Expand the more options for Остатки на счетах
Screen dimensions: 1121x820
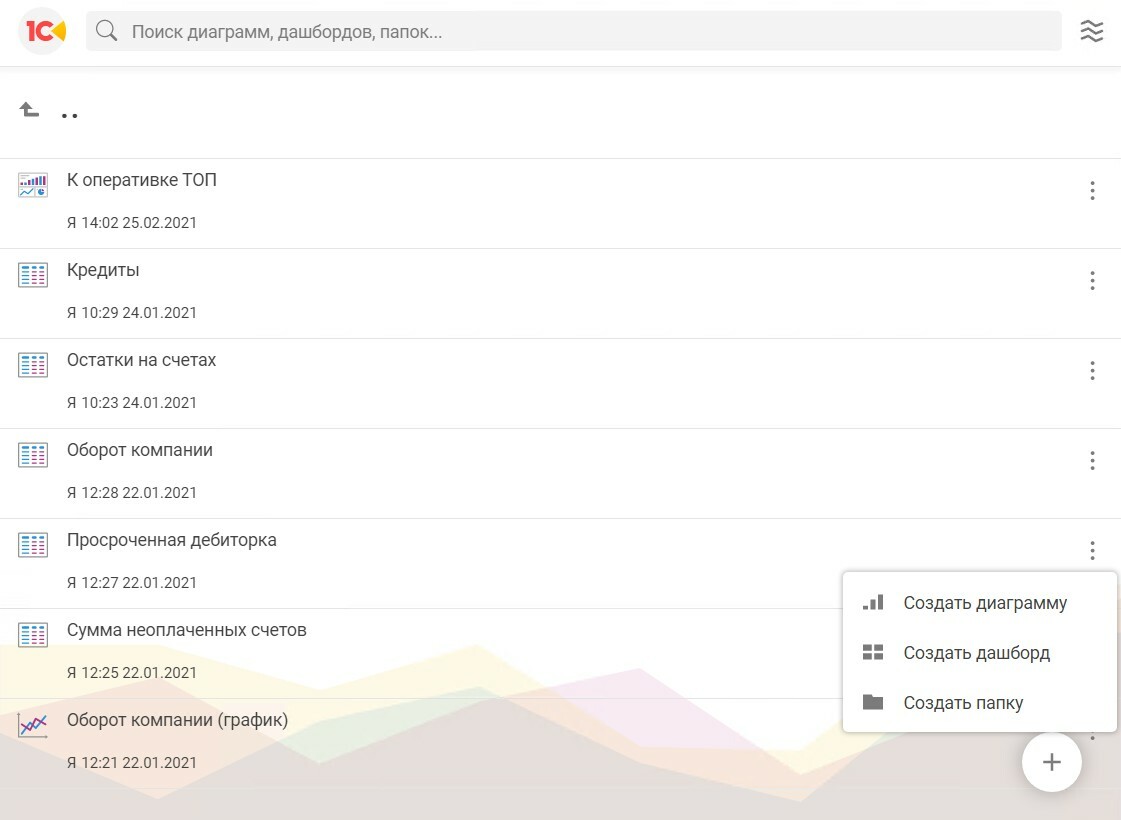1092,370
